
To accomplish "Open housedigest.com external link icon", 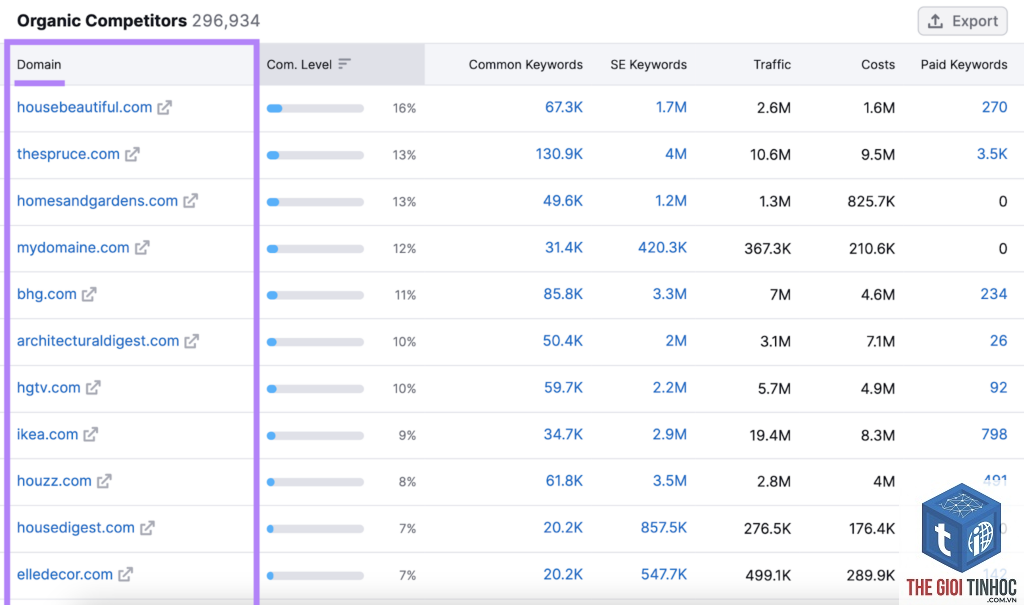I will 148,528.
